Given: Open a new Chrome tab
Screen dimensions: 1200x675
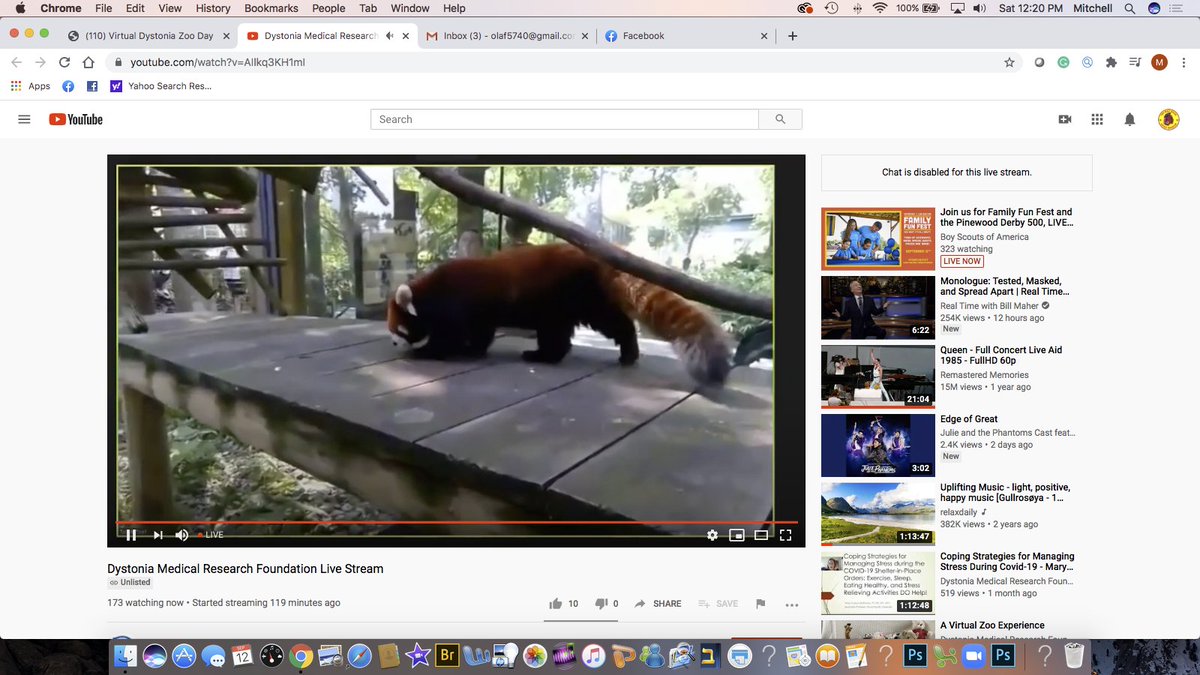Looking at the screenshot, I should pyautogui.click(x=793, y=36).
